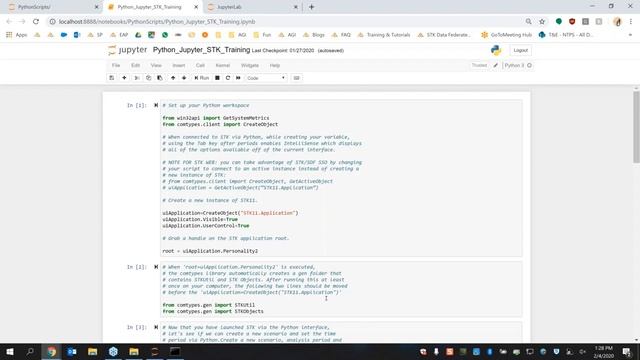Restart the kernel with the circular arrow
The image size is (640, 360).
228,78
